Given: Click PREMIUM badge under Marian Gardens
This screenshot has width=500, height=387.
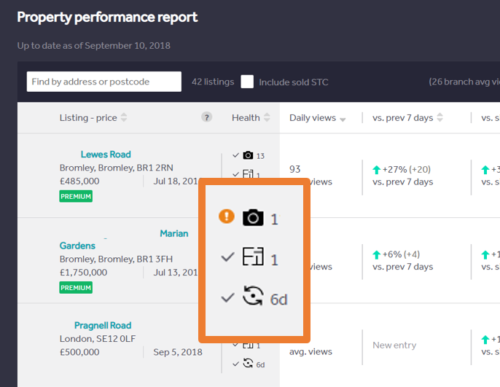Looking at the screenshot, I should tap(76, 288).
